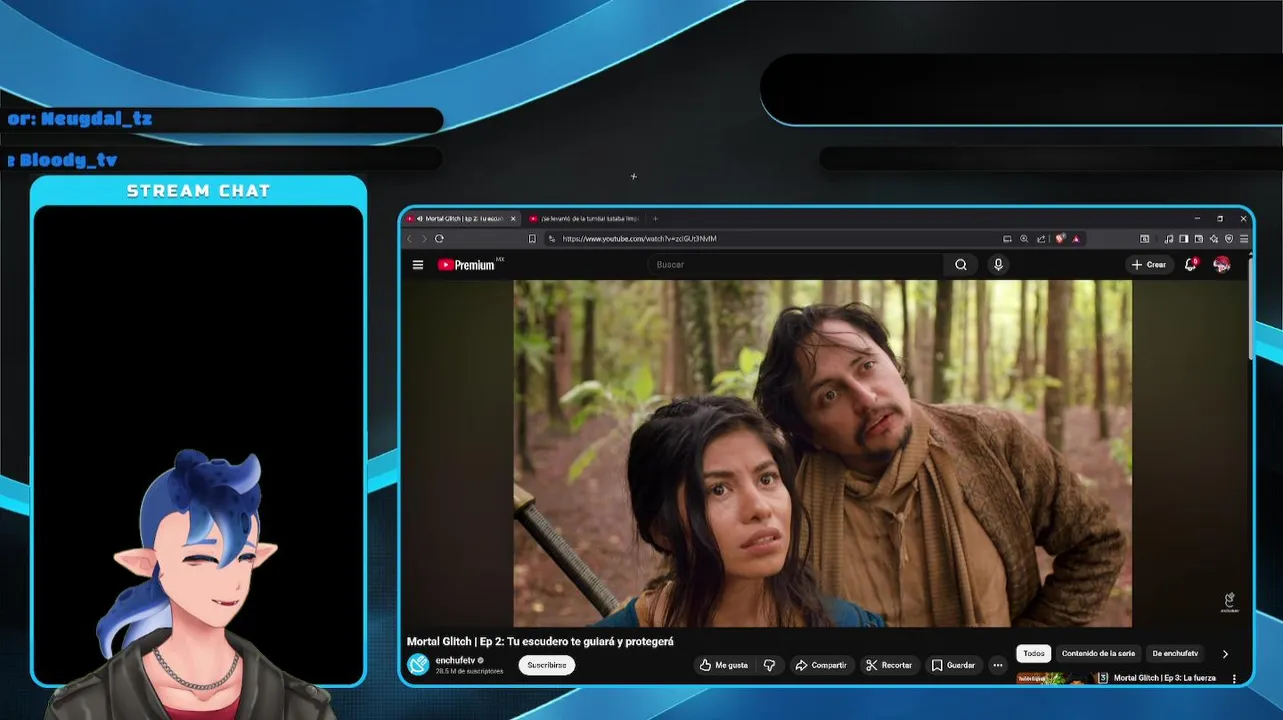Open site settings icon beside the URL
Image resolution: width=1283 pixels, height=720 pixels.
pyautogui.click(x=551, y=239)
